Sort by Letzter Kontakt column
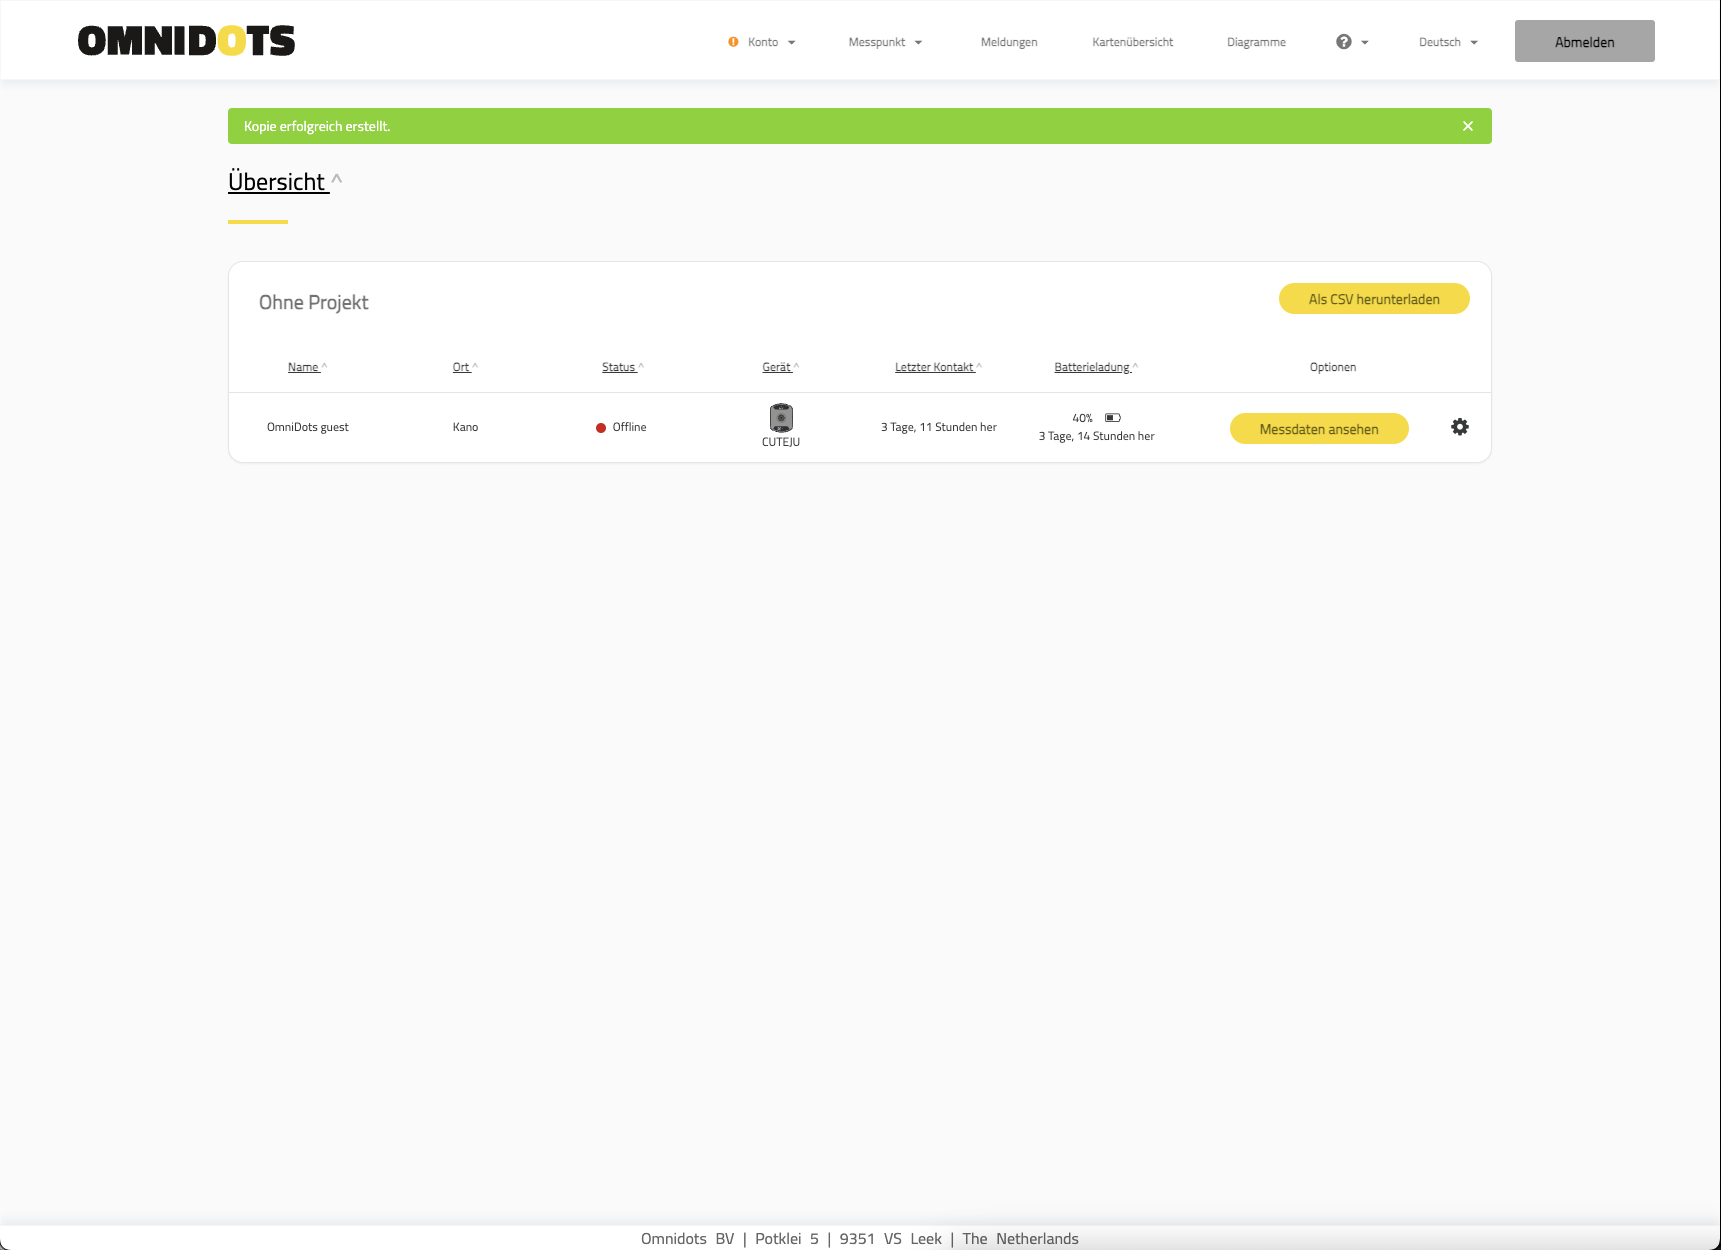The height and width of the screenshot is (1250, 1721). (x=935, y=367)
